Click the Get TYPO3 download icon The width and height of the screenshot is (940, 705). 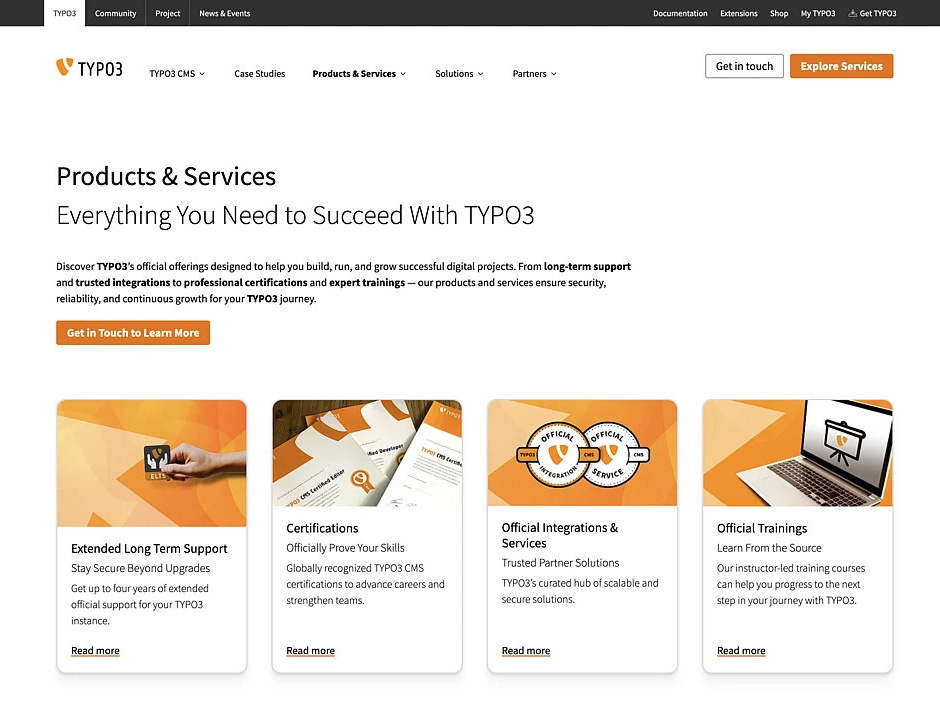(852, 13)
